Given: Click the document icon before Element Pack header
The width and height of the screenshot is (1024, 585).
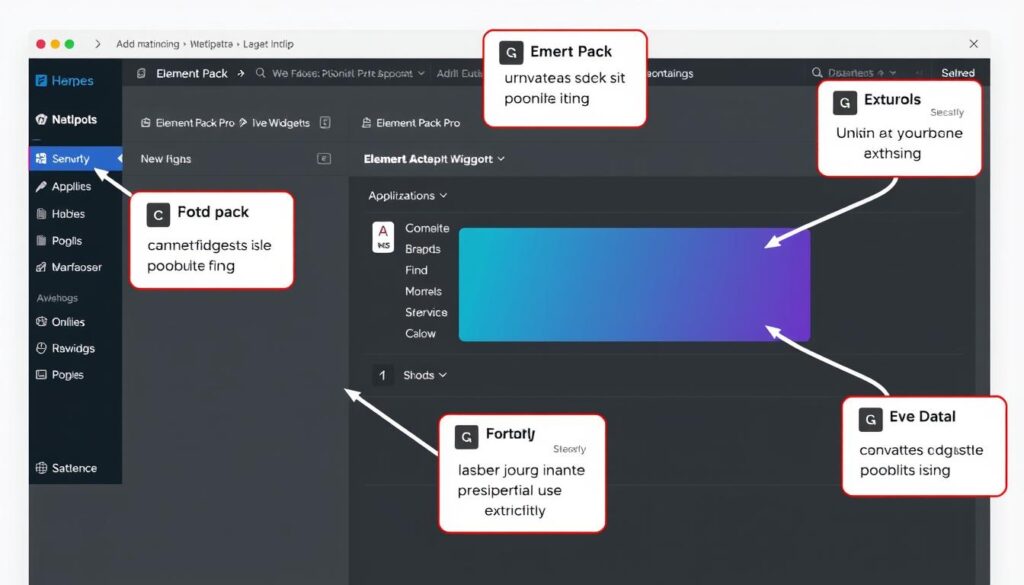Looking at the screenshot, I should coord(141,74).
